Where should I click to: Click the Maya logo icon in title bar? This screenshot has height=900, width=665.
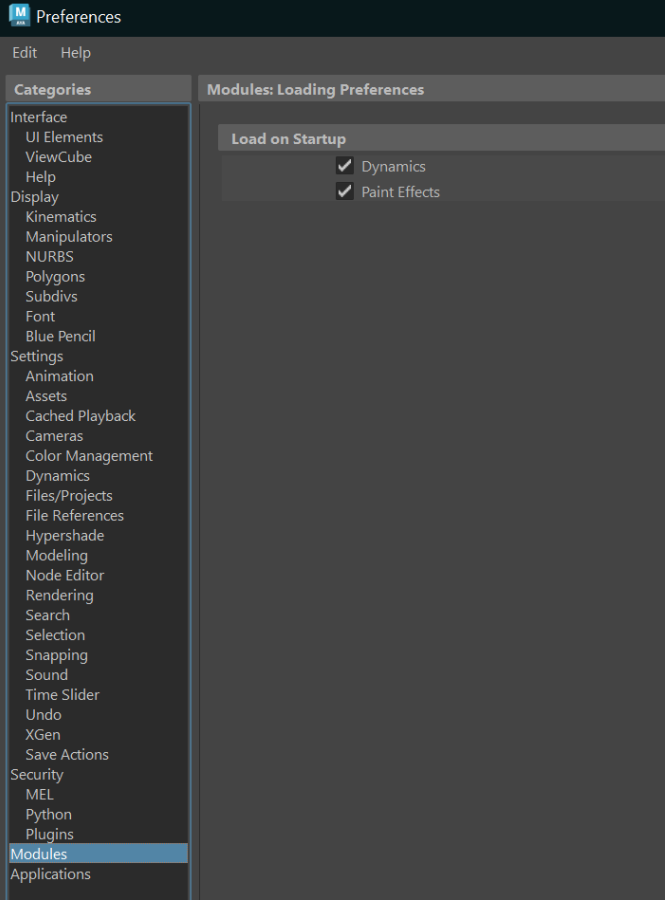click(x=19, y=16)
